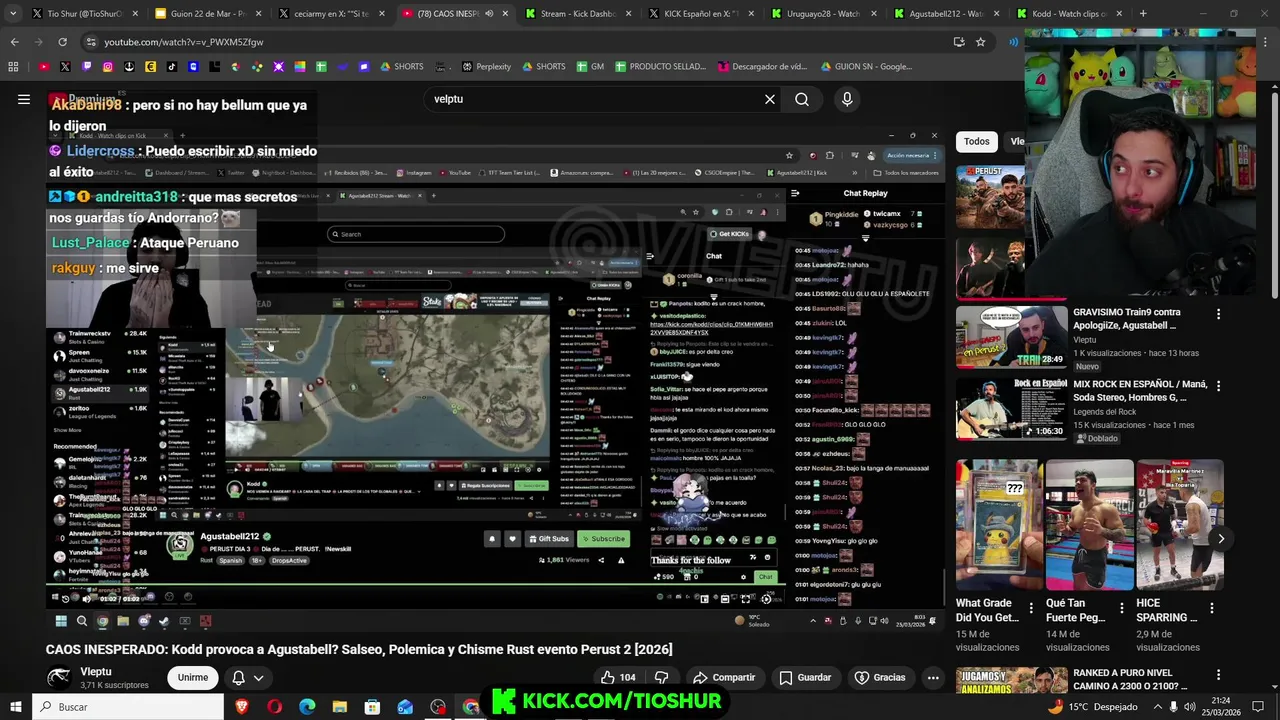Open options for 'RANKED A PURO NIVEL' video
The height and width of the screenshot is (720, 1280).
point(1218,676)
